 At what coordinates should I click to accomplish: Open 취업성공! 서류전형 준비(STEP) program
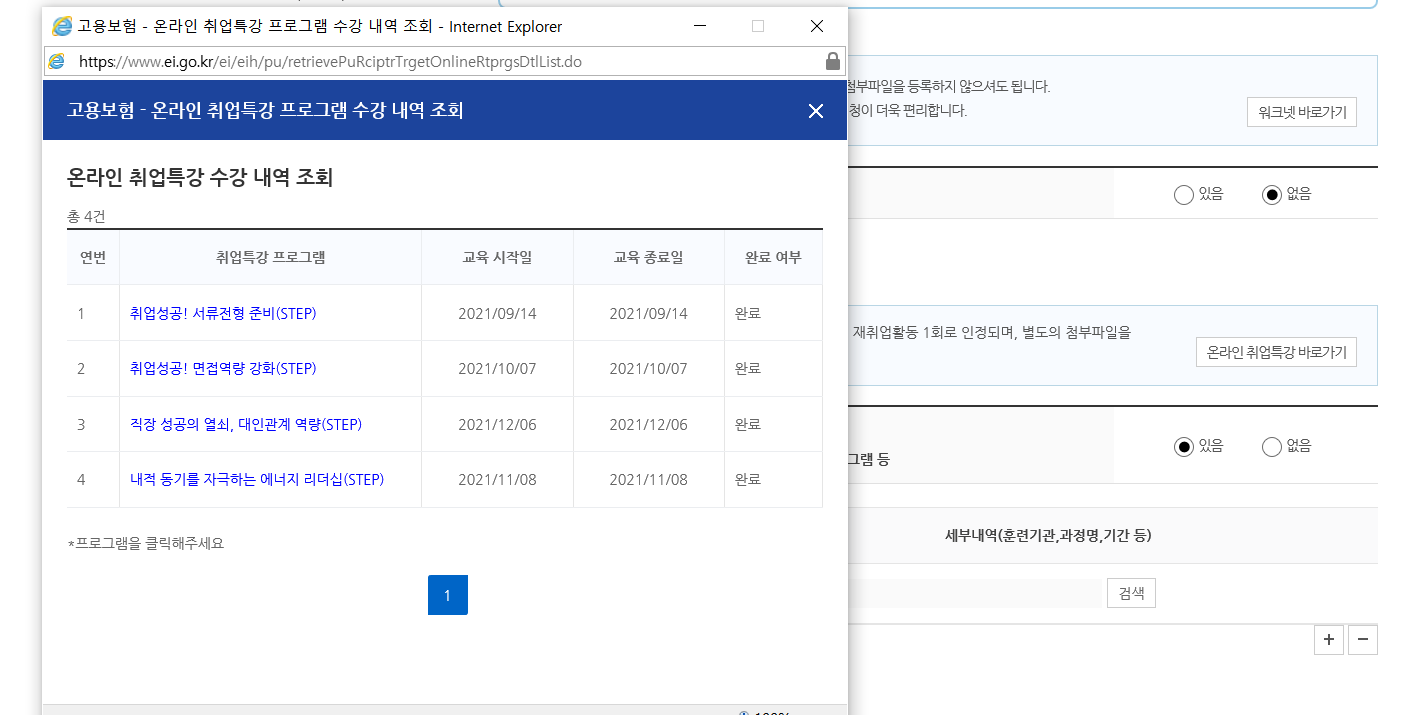[223, 313]
